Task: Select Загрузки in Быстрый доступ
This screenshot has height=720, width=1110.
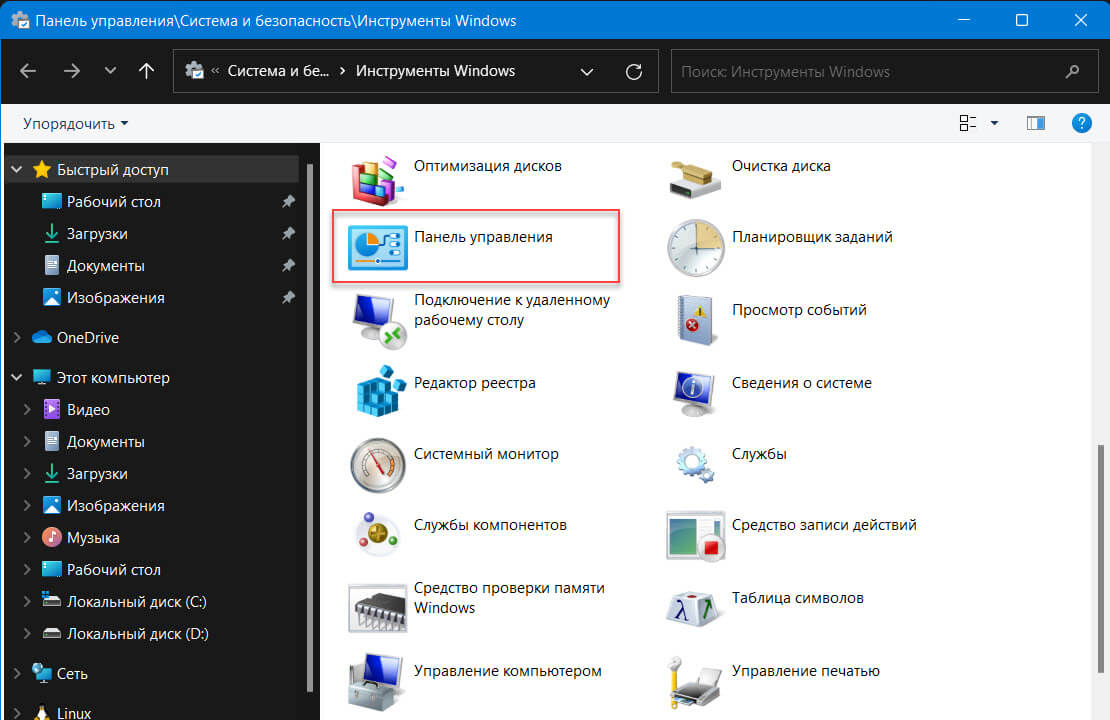Action: click(97, 234)
